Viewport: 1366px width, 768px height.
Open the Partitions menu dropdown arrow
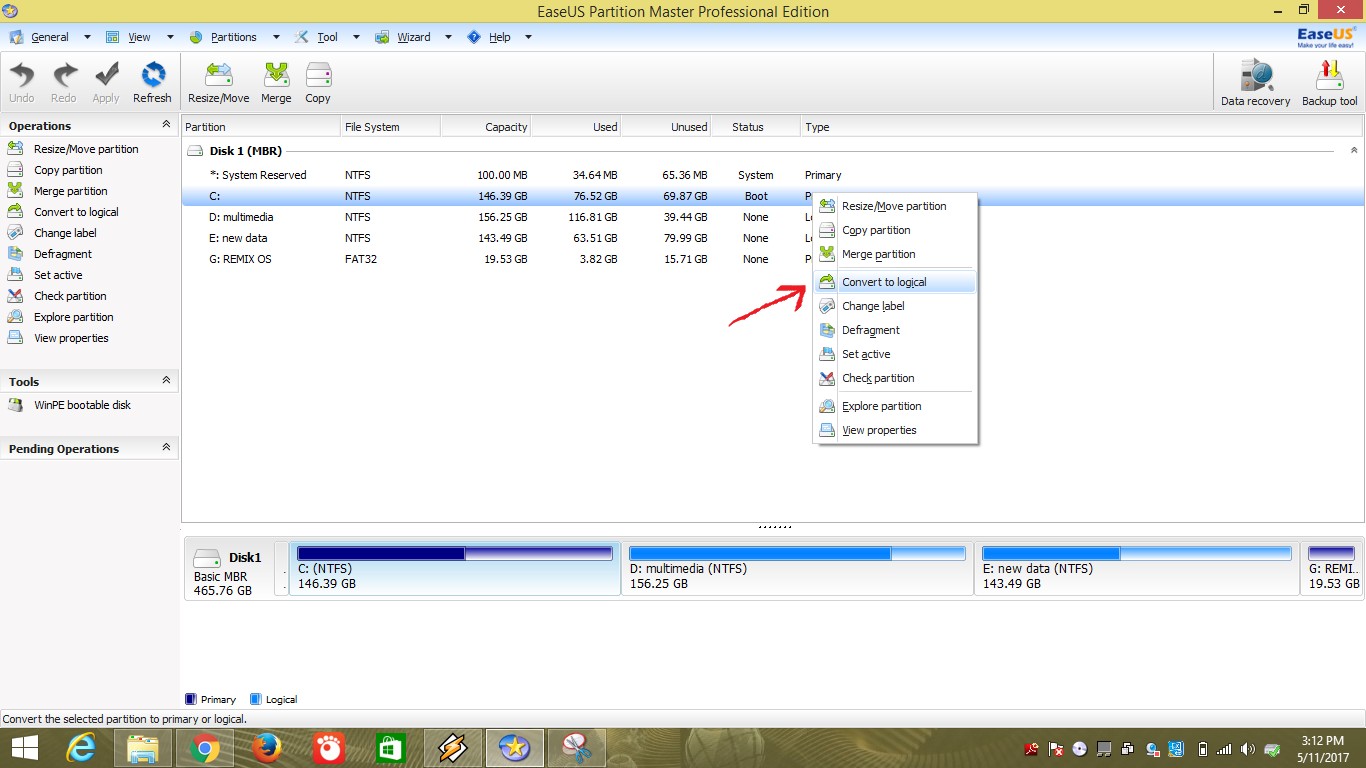click(275, 37)
